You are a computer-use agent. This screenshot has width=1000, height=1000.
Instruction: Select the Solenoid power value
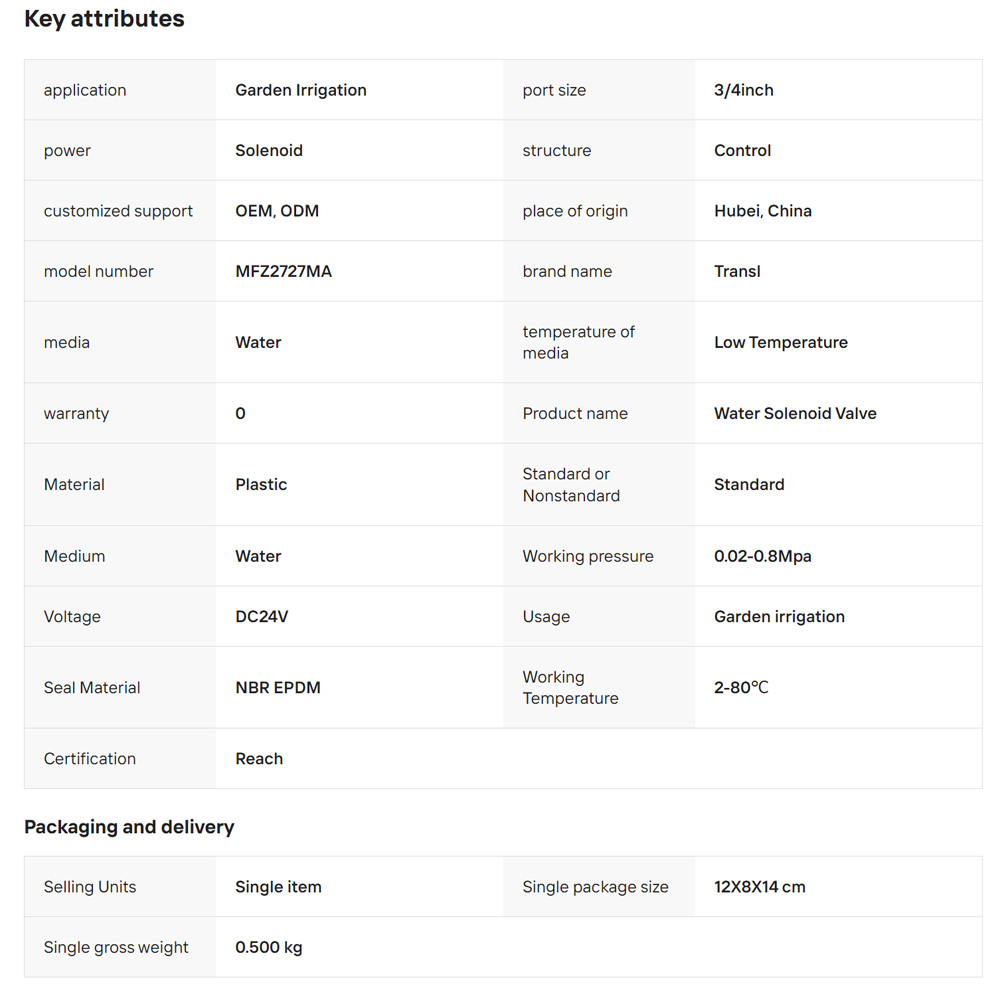pyautogui.click(x=268, y=151)
